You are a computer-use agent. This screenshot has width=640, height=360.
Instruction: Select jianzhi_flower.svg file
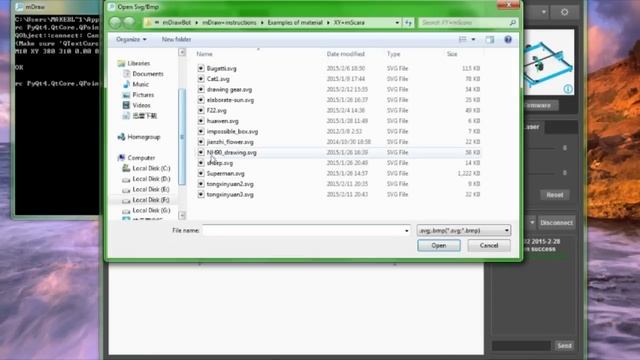(x=230, y=142)
